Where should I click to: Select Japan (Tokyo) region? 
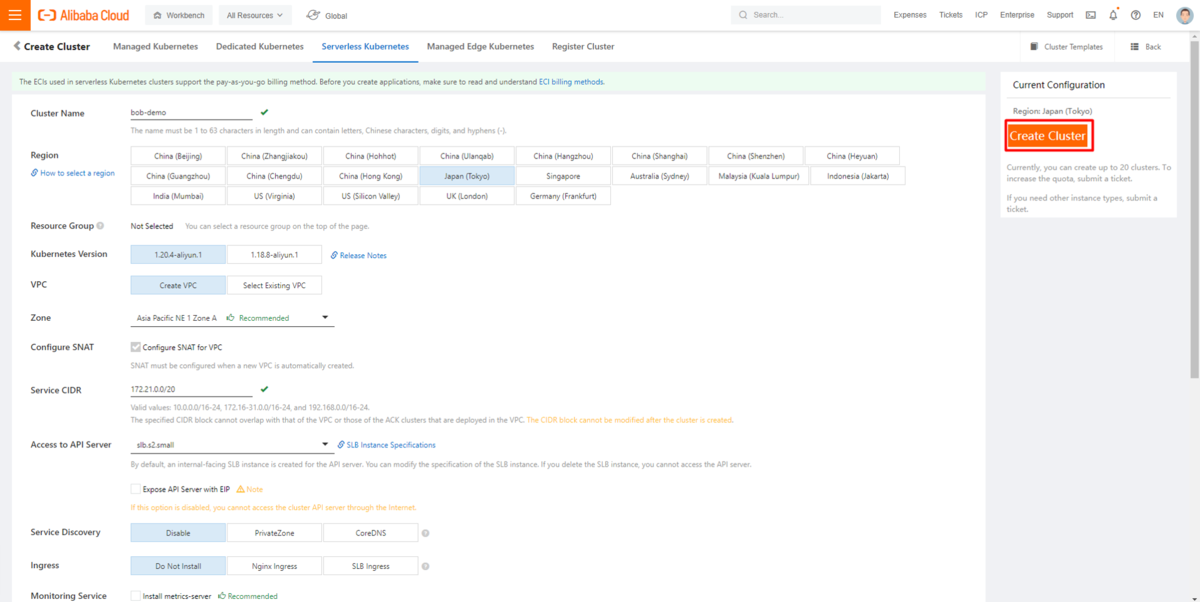(467, 176)
